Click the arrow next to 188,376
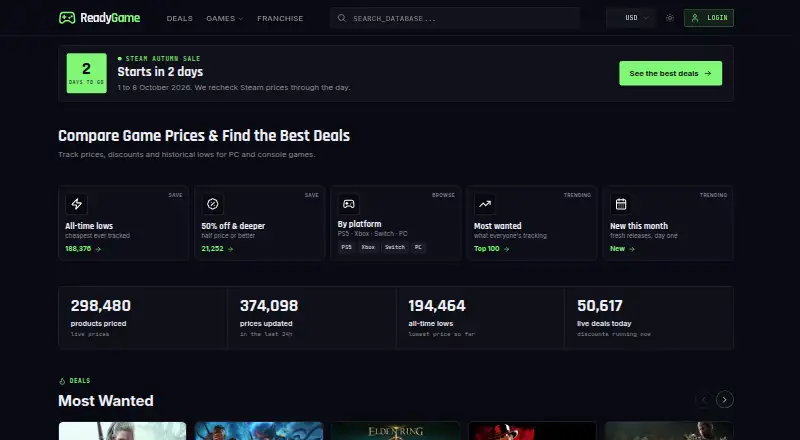Image resolution: width=800 pixels, height=440 pixels. [x=98, y=249]
